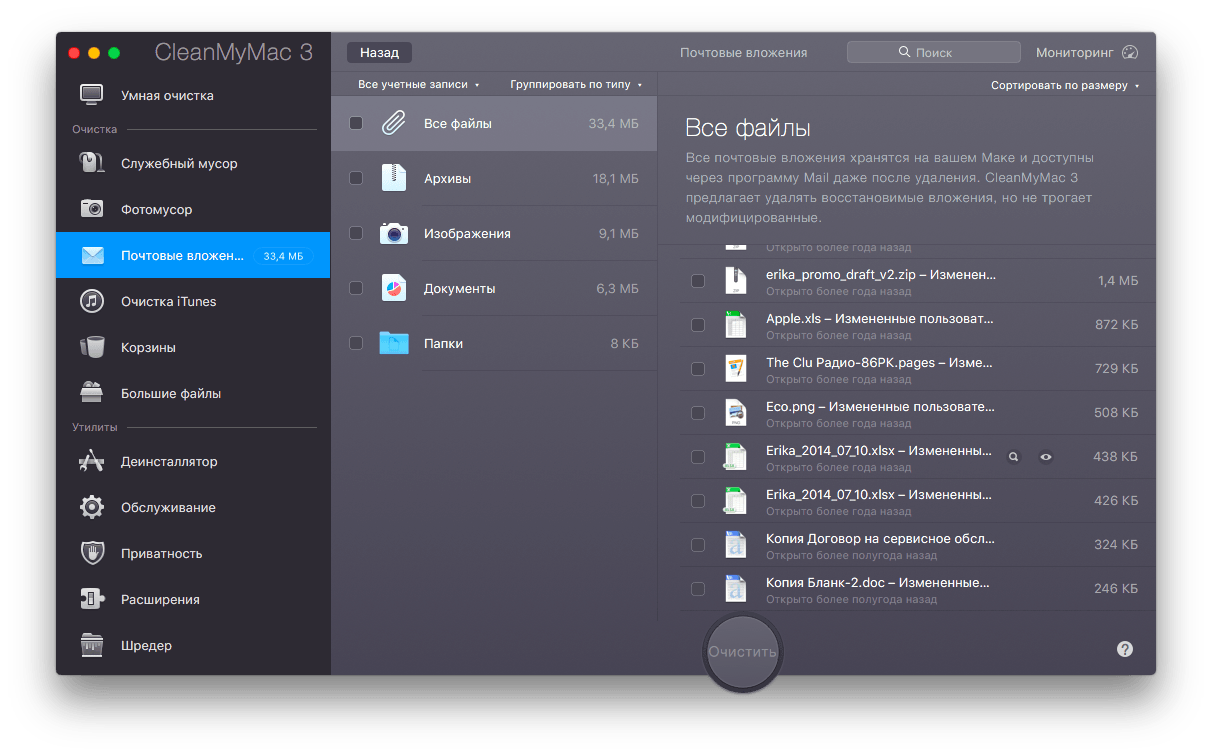Click PNG file icon of Eco.png

[x=735, y=413]
